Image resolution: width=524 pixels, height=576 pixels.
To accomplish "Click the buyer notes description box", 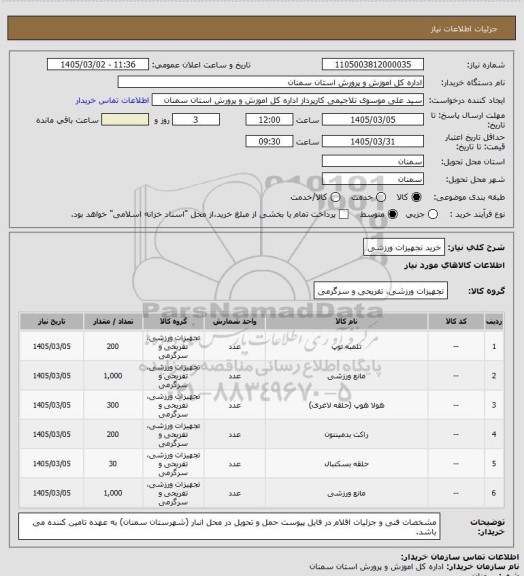I will point(229,526).
